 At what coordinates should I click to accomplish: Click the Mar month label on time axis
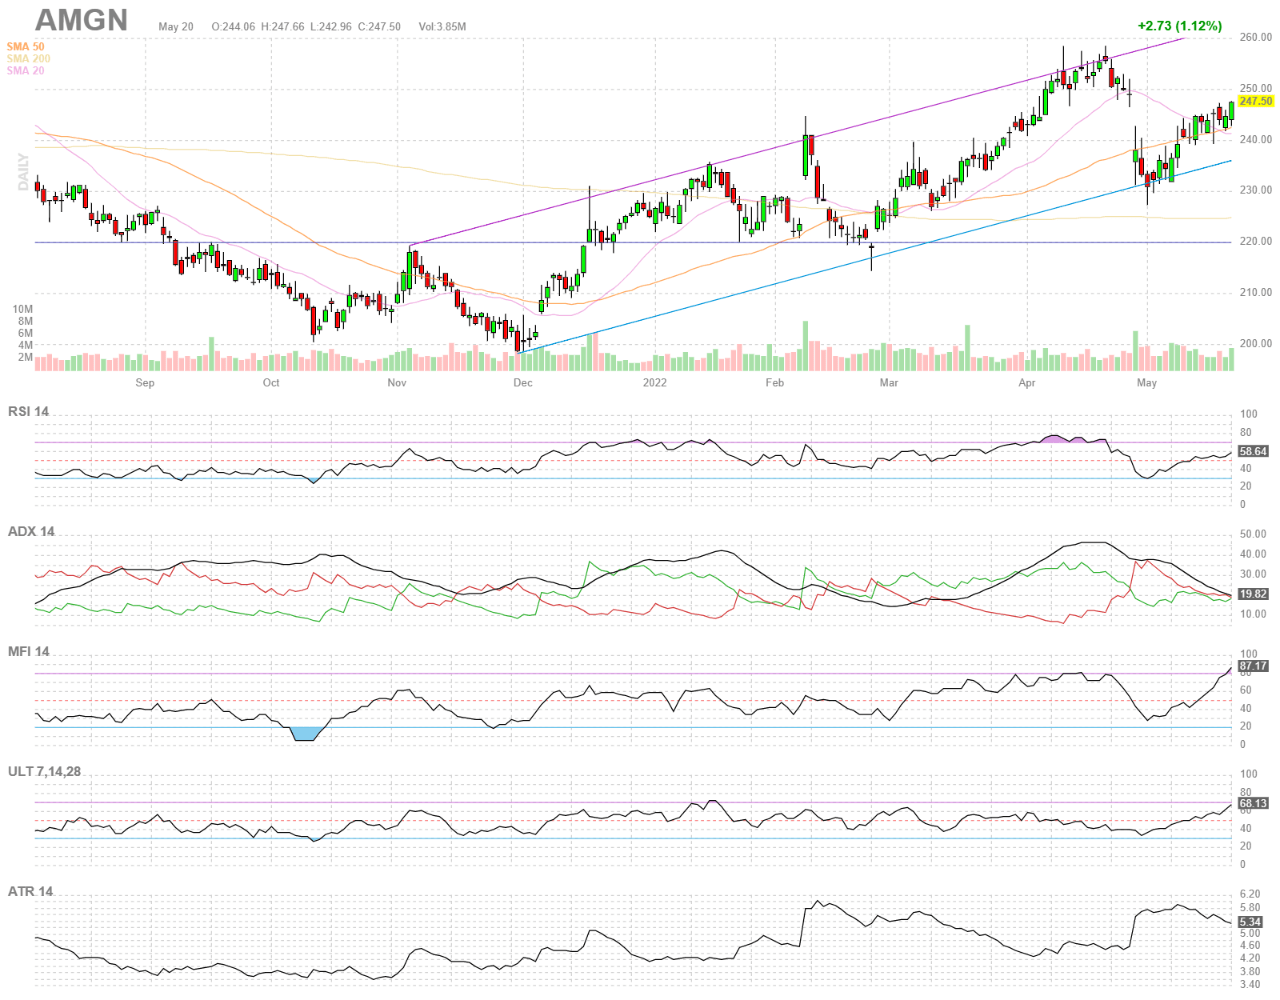coord(889,383)
